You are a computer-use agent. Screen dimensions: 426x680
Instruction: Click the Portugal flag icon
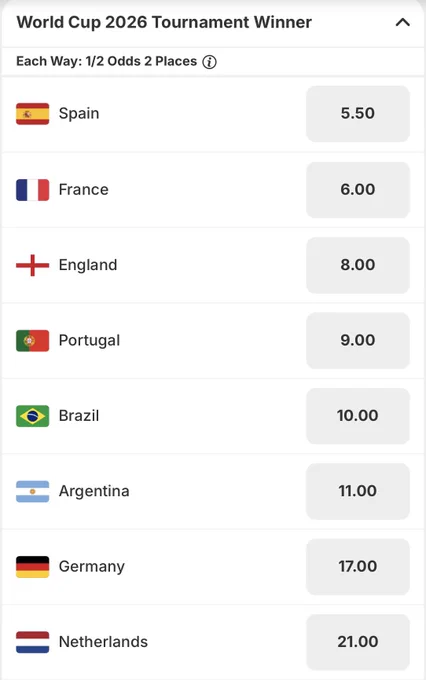point(33,341)
